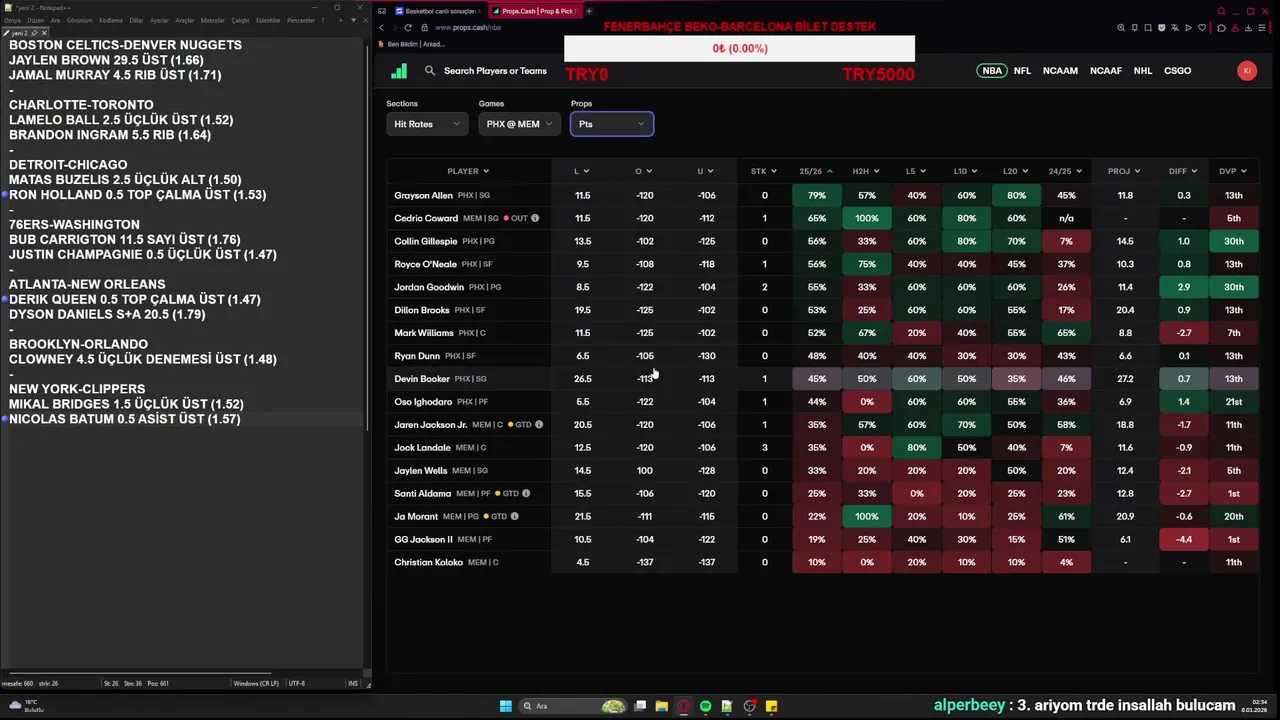The image size is (1280, 720).
Task: Open Opera browser icon in taskbar
Action: tap(684, 706)
